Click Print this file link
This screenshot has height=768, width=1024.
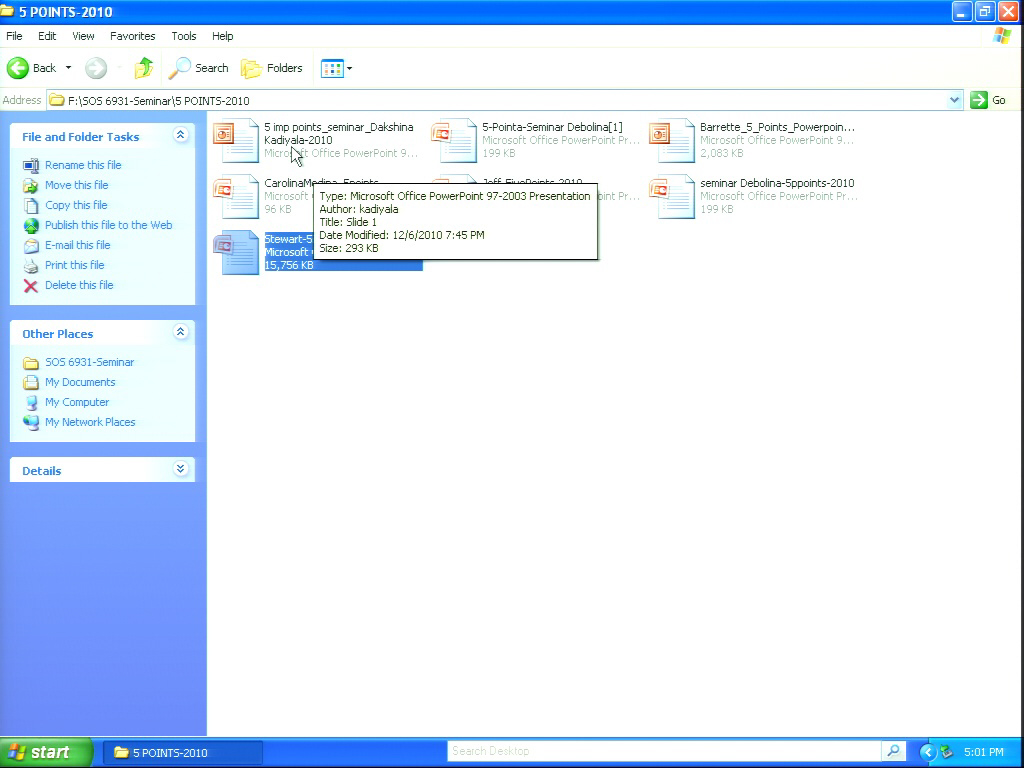pyautogui.click(x=74, y=265)
